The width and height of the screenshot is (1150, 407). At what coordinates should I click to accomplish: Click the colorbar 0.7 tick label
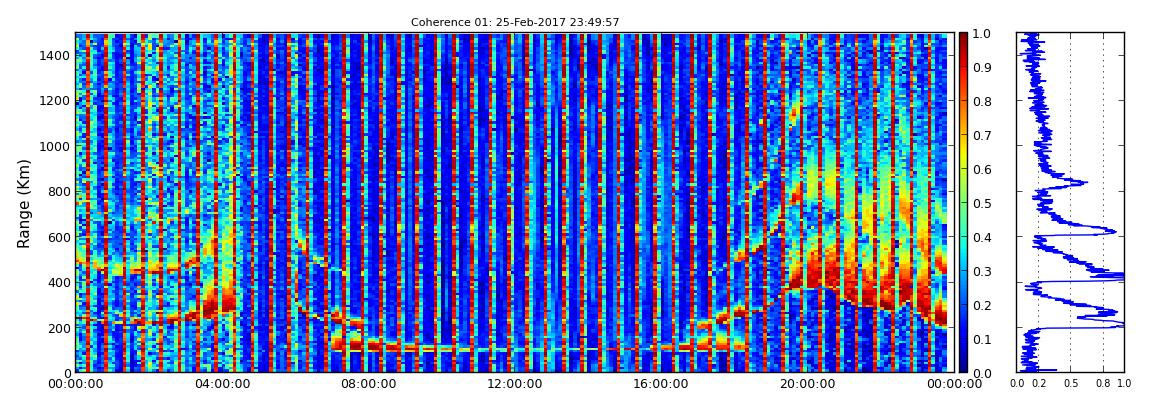click(984, 136)
